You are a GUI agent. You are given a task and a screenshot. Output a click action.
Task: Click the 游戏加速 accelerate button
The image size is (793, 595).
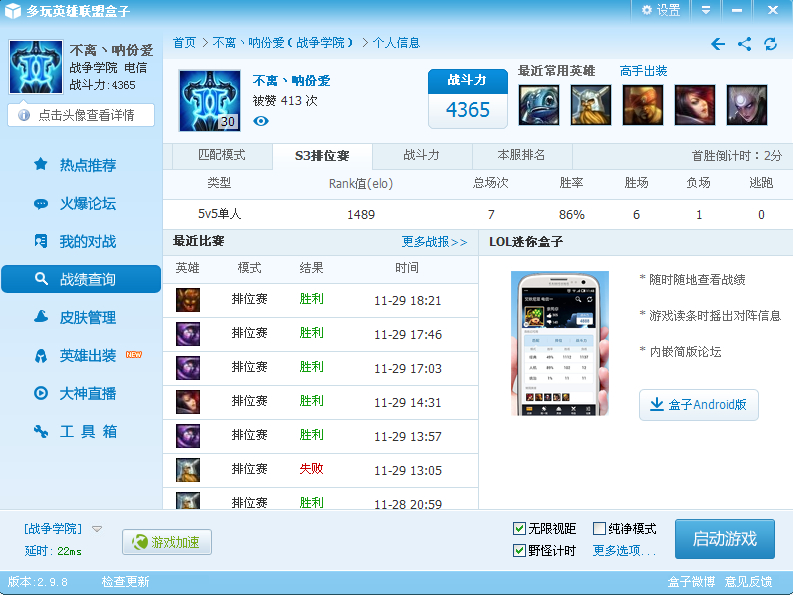[167, 542]
